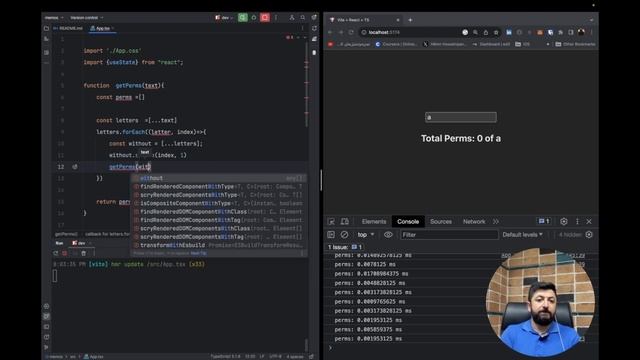Screen dimensions: 640x360
Task: Open the Dashboard bookmark
Action: (491, 44)
